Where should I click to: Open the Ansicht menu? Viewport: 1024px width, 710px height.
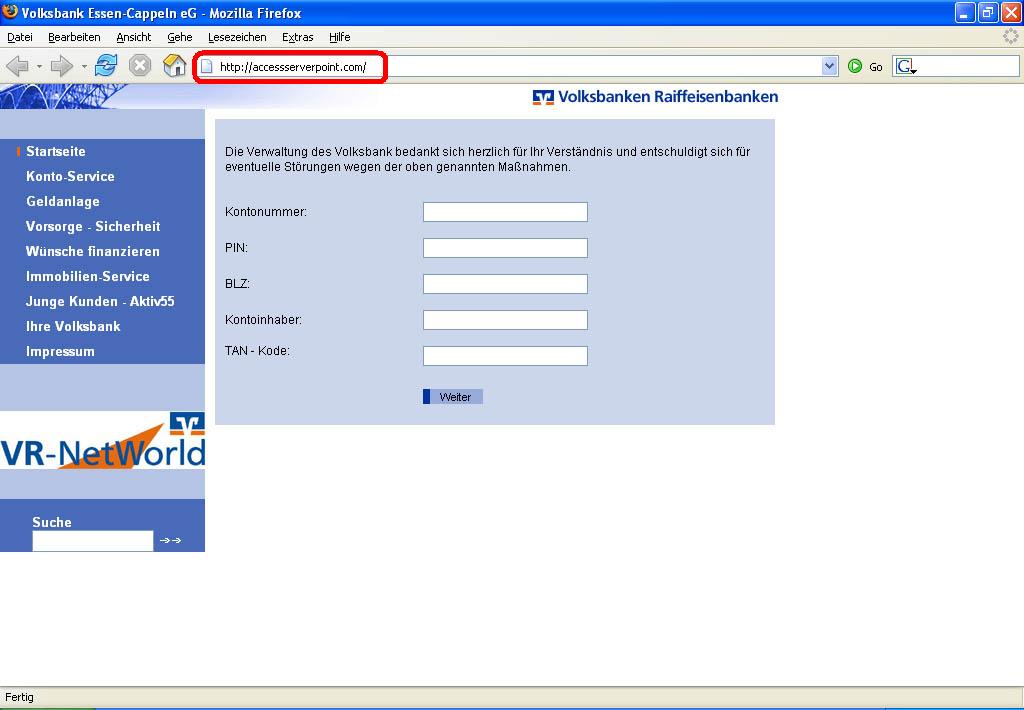[x=134, y=37]
